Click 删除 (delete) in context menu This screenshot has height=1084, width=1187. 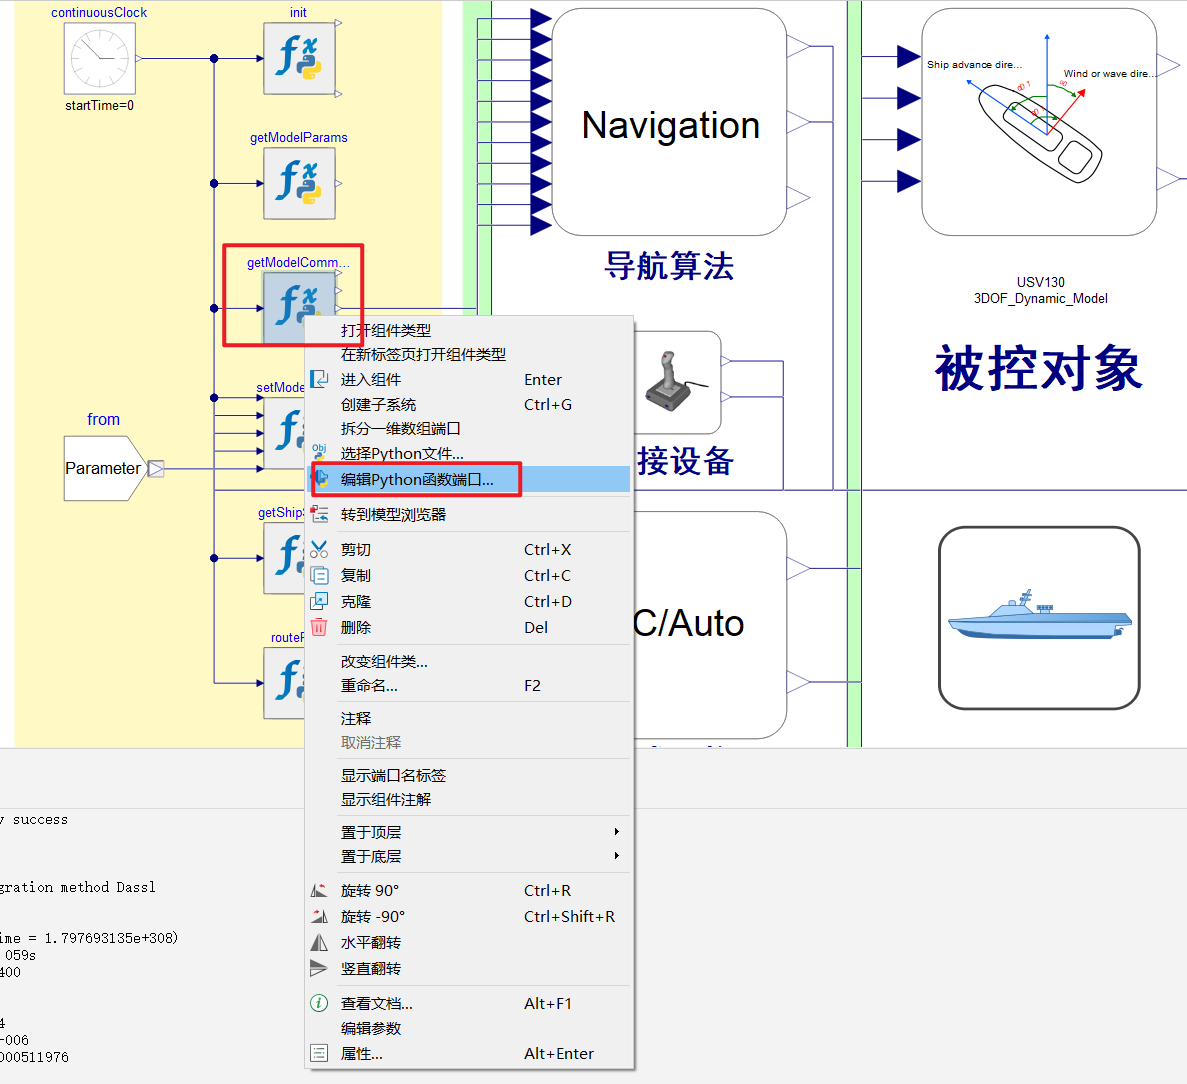click(x=468, y=628)
